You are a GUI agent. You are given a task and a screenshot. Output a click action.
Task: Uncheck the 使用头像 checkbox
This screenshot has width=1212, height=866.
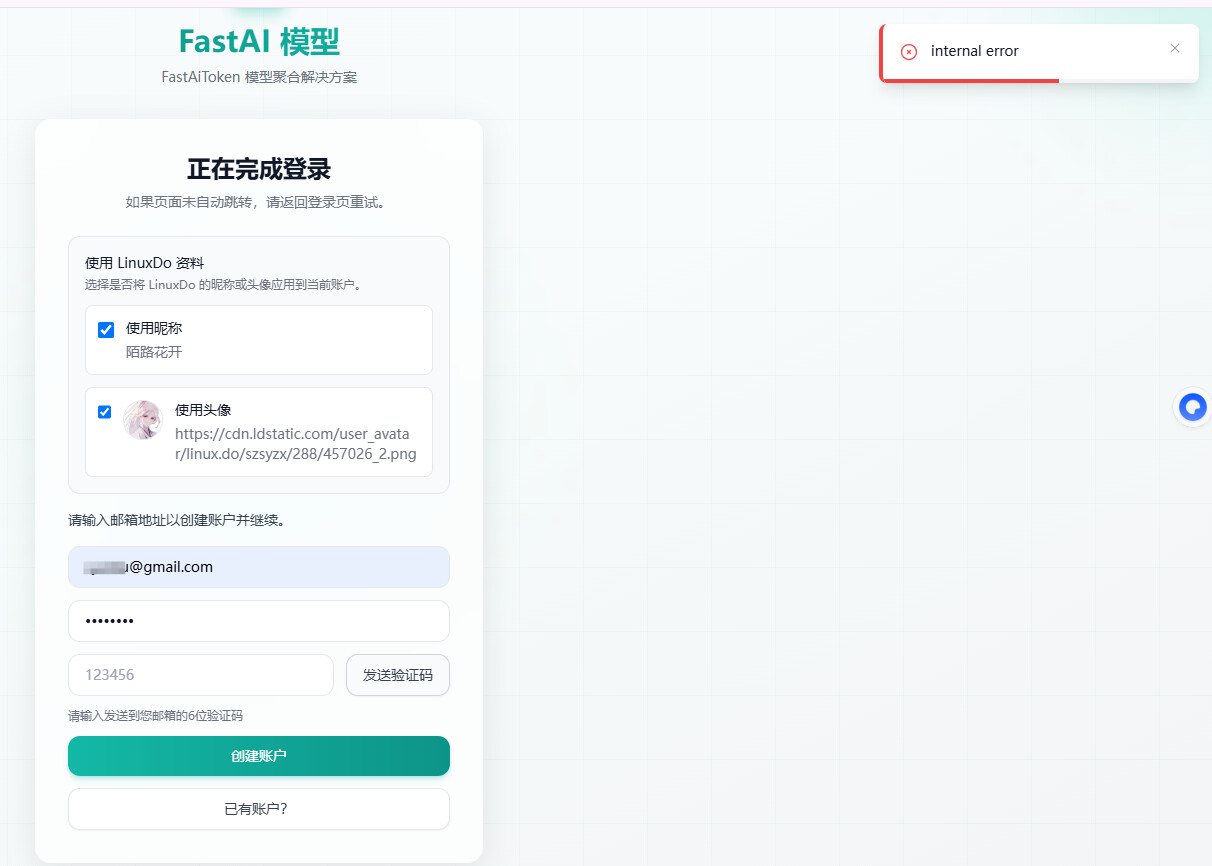(x=105, y=412)
